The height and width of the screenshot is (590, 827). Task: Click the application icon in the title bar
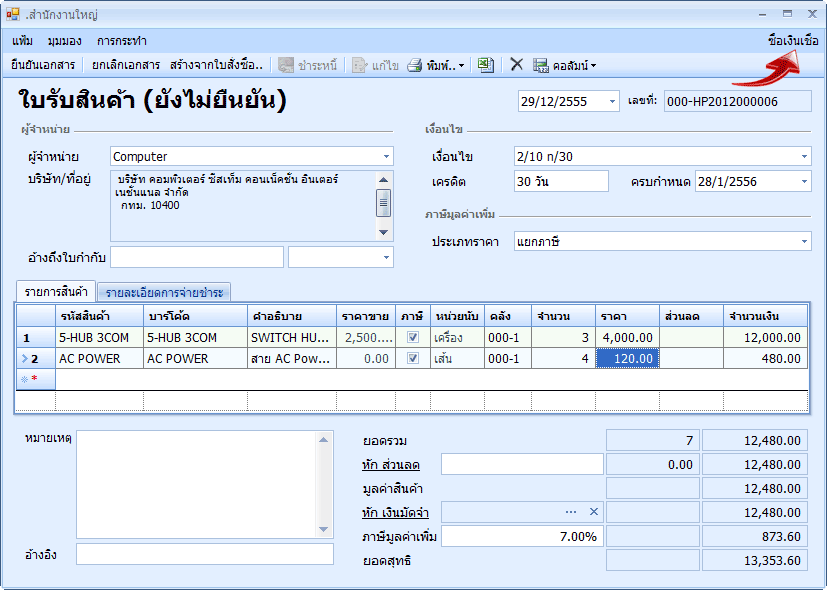tap(13, 15)
